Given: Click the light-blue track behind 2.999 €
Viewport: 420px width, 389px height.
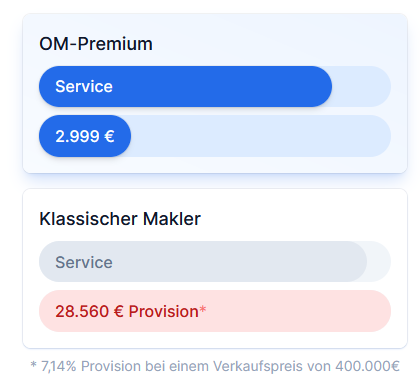Looking at the screenshot, I should 261,136.
